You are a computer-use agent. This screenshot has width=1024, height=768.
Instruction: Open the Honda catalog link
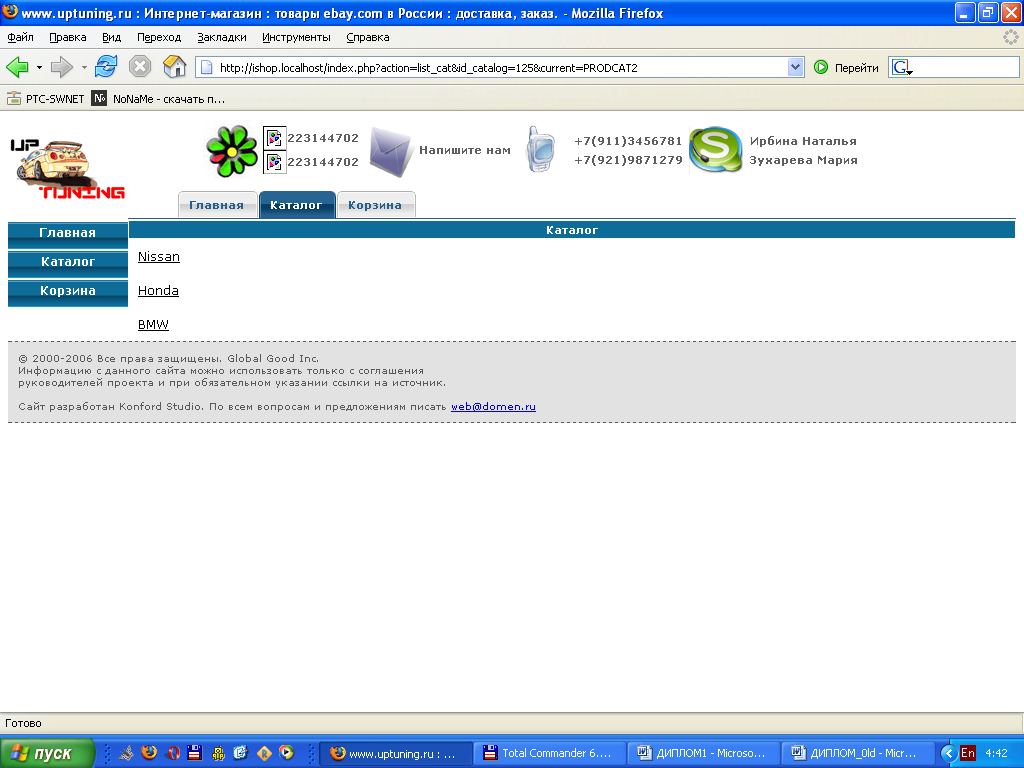click(x=158, y=291)
